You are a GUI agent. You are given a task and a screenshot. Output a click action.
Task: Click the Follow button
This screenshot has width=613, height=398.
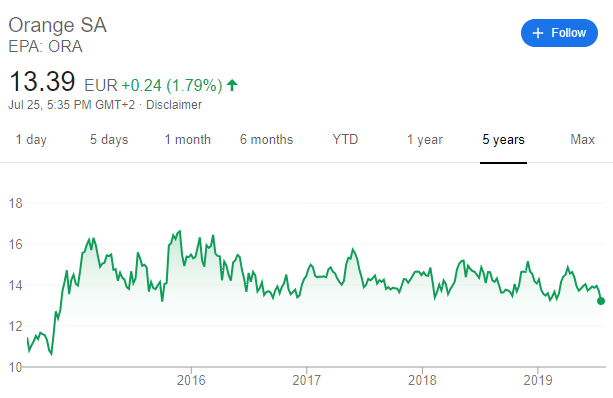(559, 33)
